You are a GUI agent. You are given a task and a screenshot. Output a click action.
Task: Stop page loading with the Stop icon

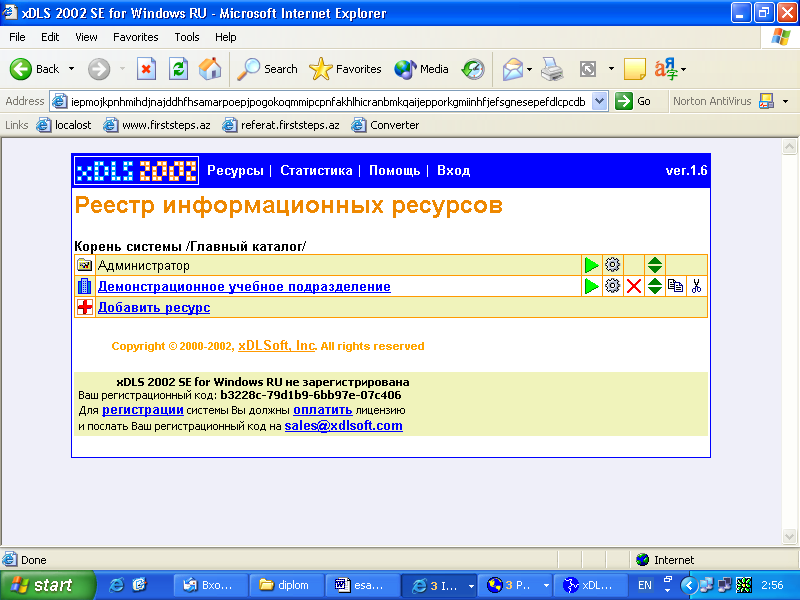(146, 69)
